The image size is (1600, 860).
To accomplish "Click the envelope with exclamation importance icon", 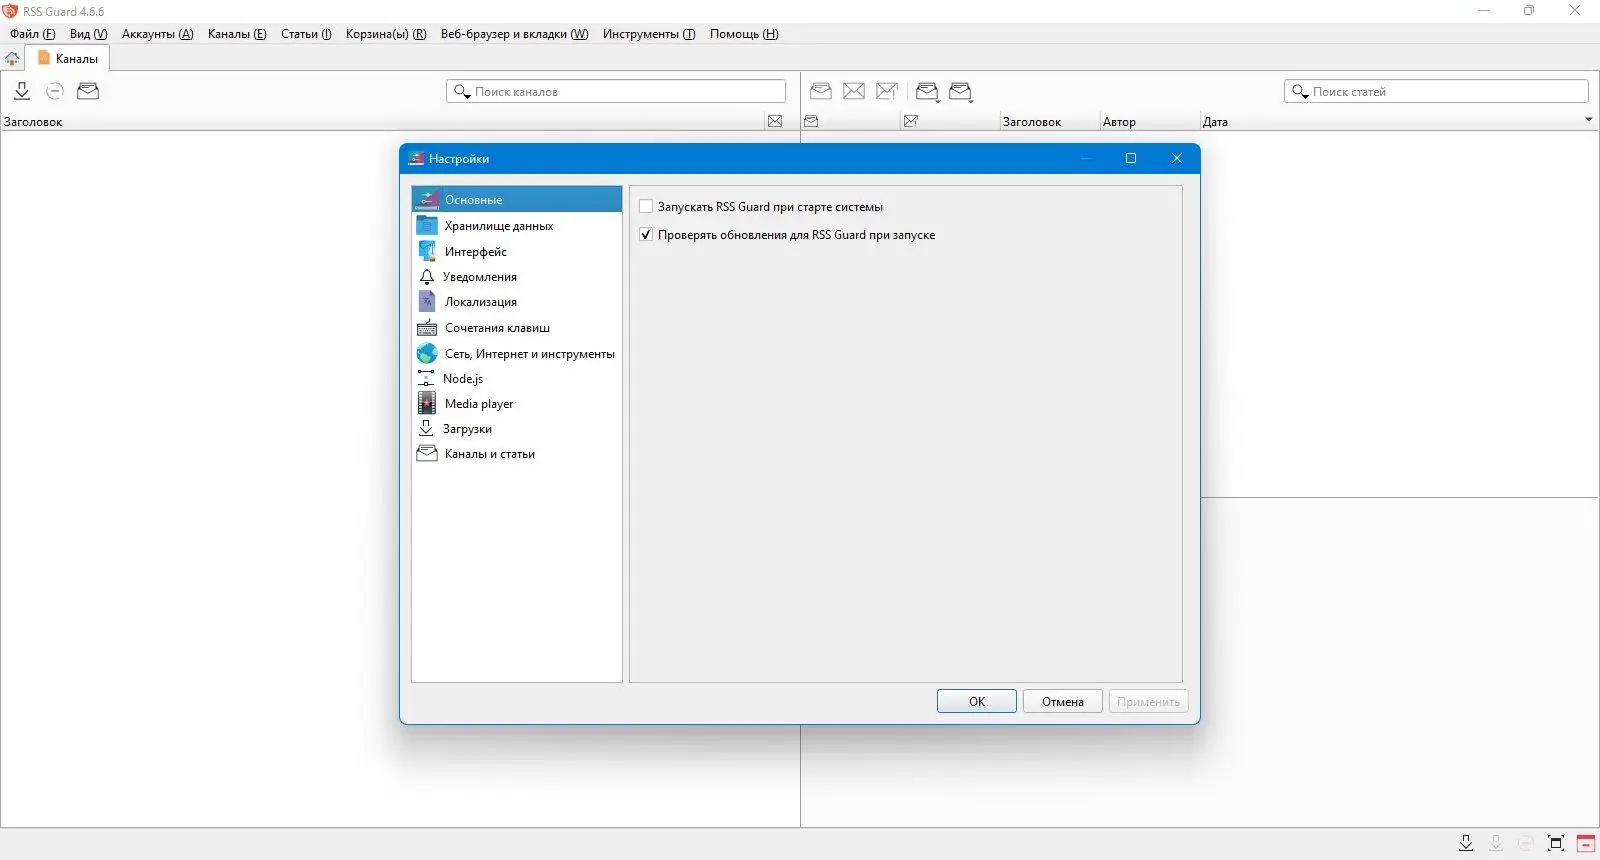I will [887, 91].
